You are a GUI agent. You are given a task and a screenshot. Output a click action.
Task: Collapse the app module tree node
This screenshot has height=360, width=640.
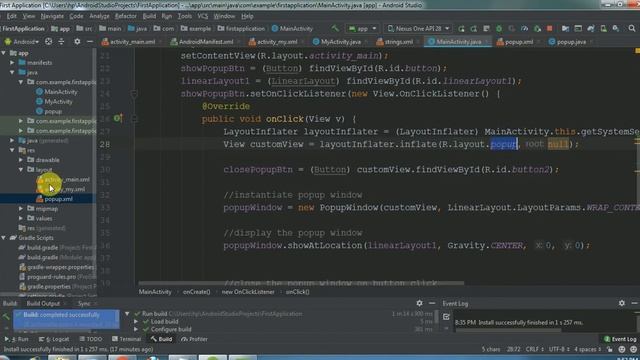4,53
